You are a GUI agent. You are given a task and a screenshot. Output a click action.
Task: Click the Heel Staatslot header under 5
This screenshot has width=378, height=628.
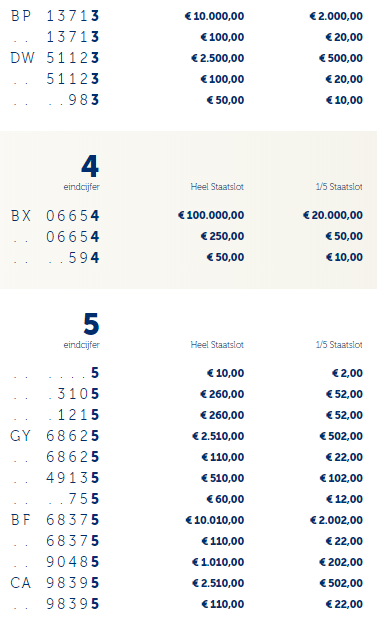217,345
